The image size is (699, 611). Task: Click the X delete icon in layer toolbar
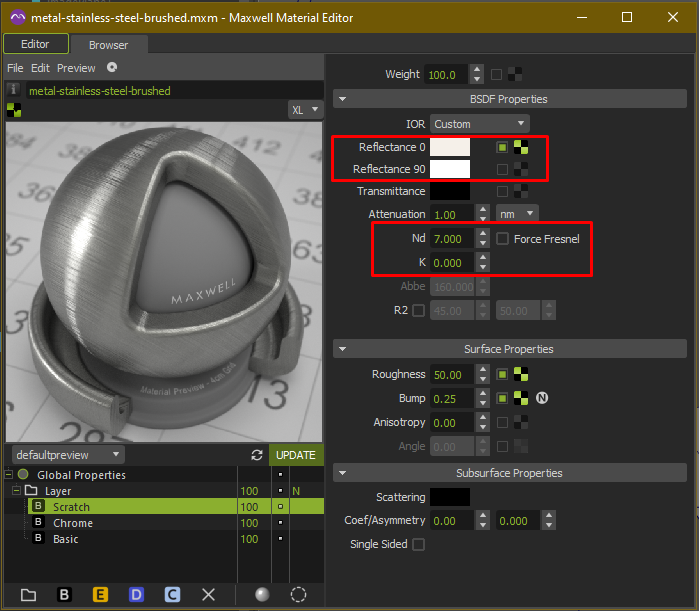[208, 594]
